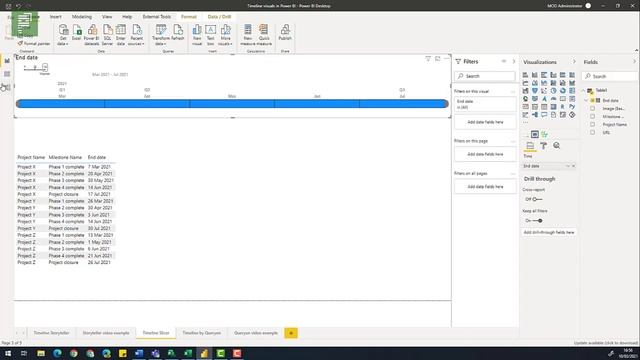Publish the report
This screenshot has width=640, height=360.
coord(285,33)
